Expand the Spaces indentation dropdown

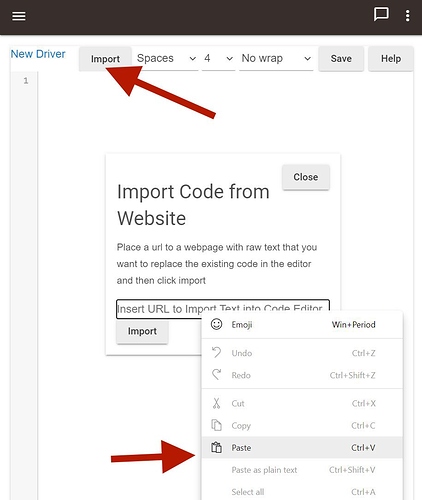pos(166,59)
